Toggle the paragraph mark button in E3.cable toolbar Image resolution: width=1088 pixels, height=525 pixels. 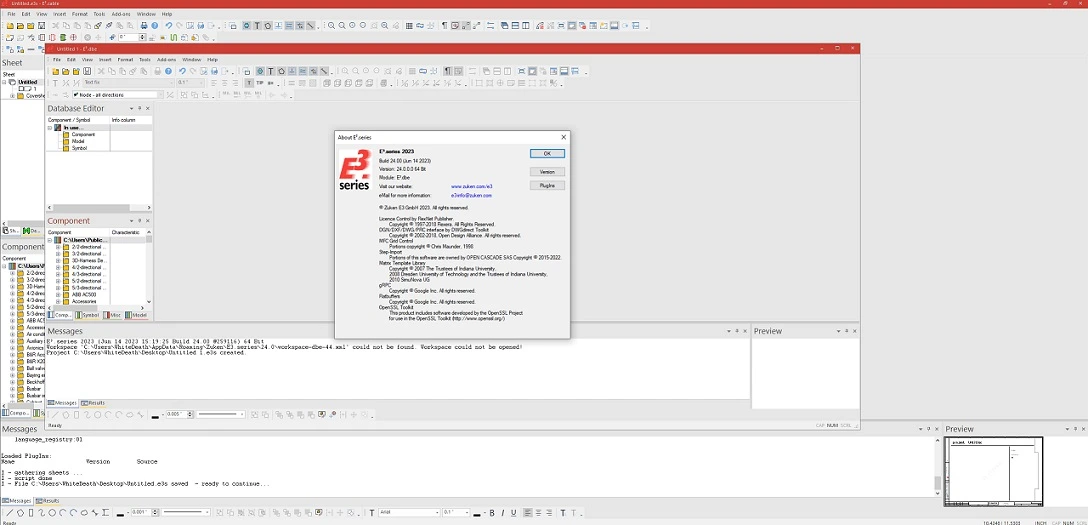445,26
